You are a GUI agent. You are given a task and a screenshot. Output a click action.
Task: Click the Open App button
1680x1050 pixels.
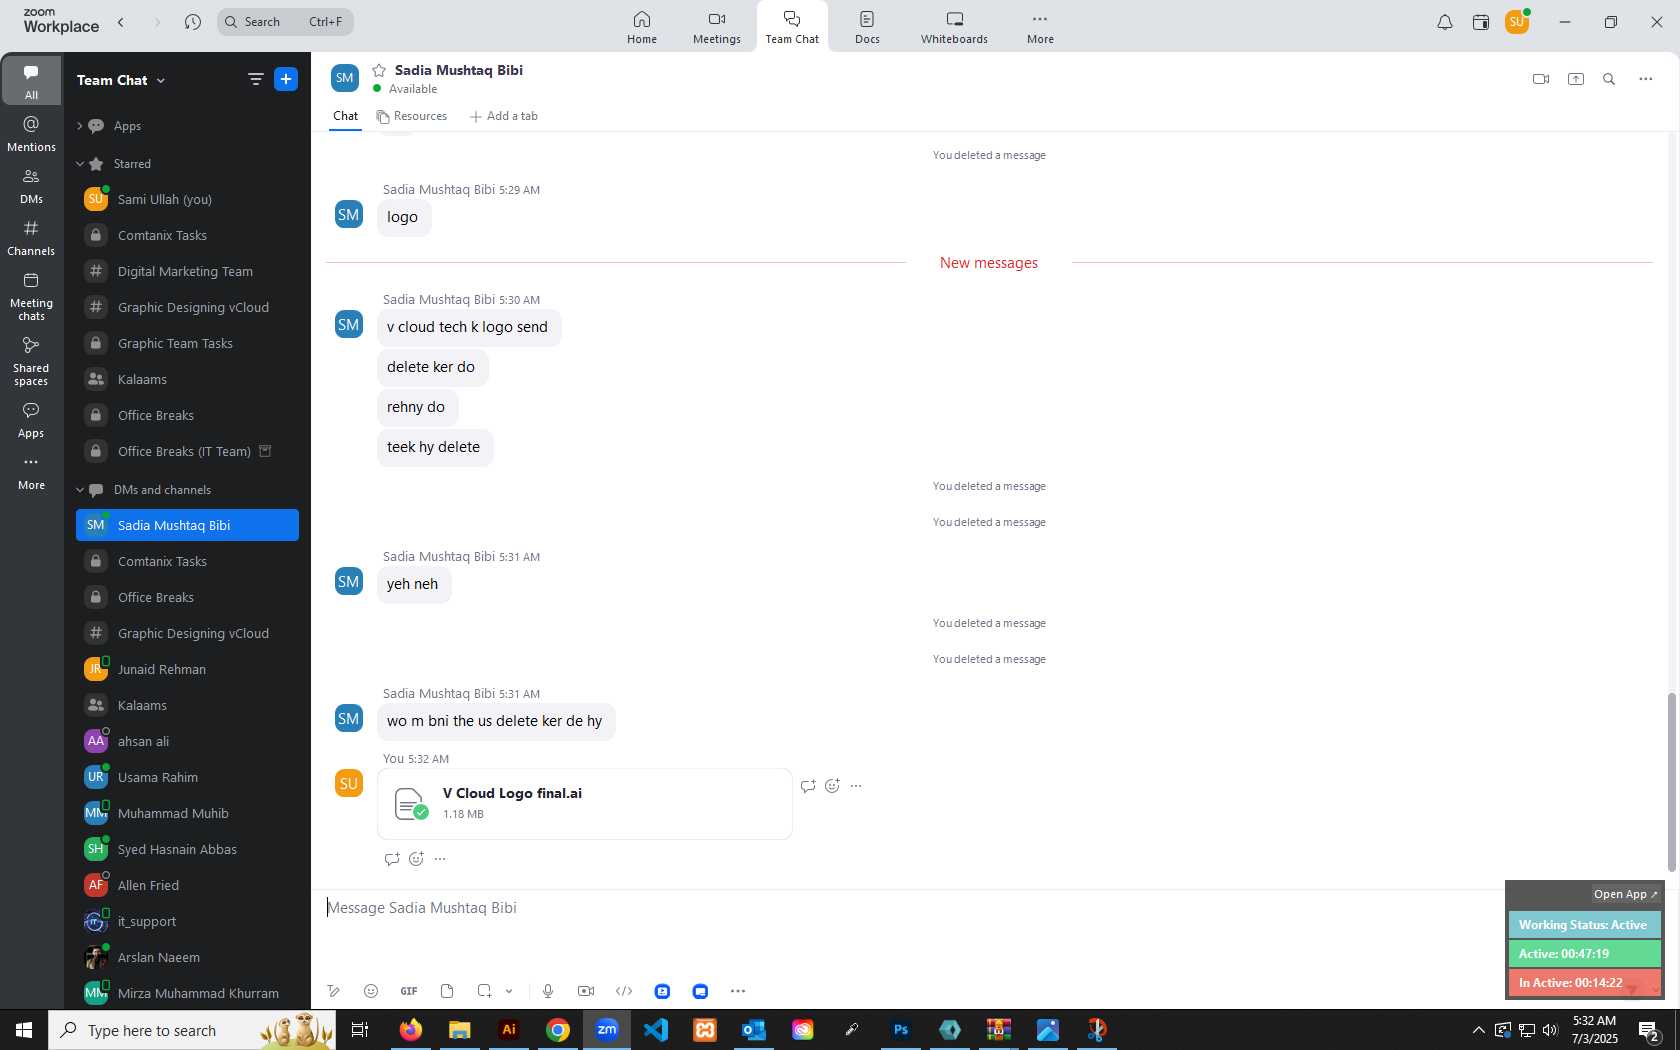click(1626, 894)
